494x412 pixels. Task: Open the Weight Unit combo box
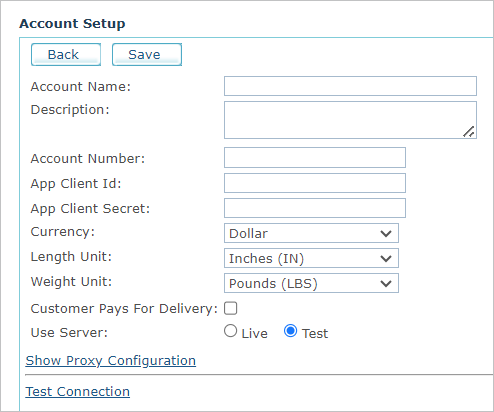coord(311,283)
